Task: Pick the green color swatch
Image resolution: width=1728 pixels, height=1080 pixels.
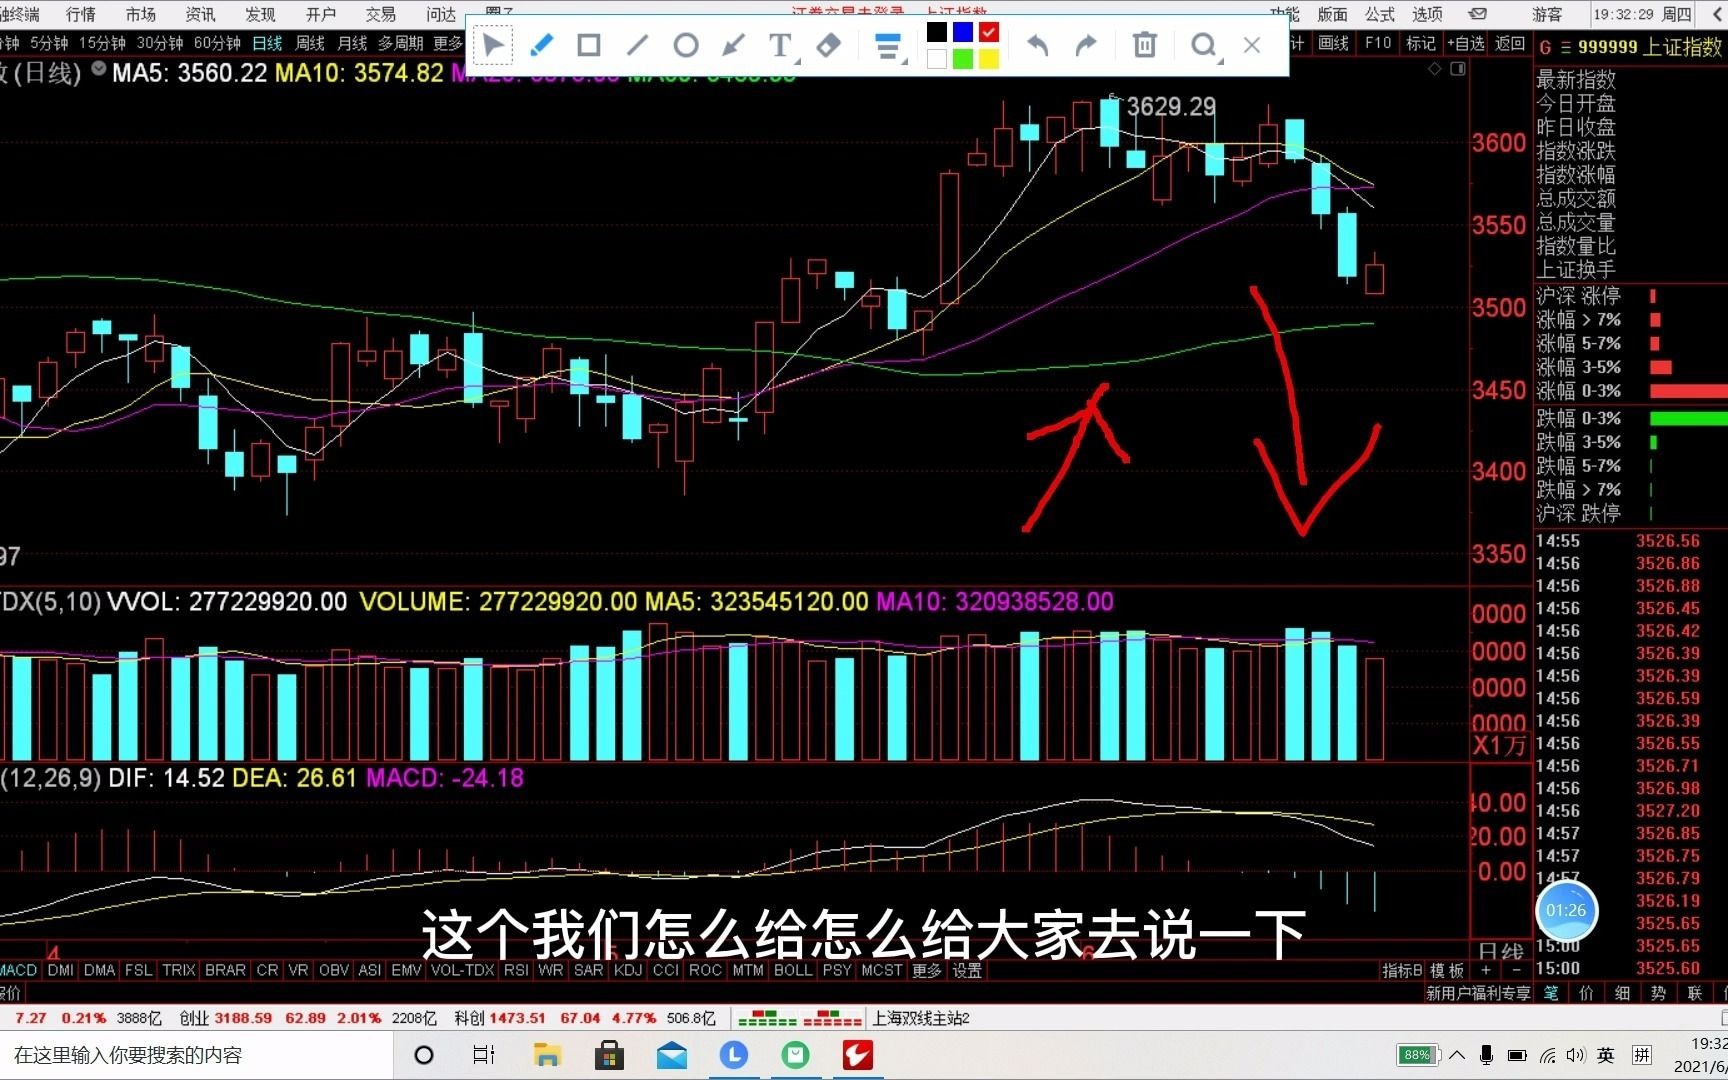Action: click(x=963, y=59)
